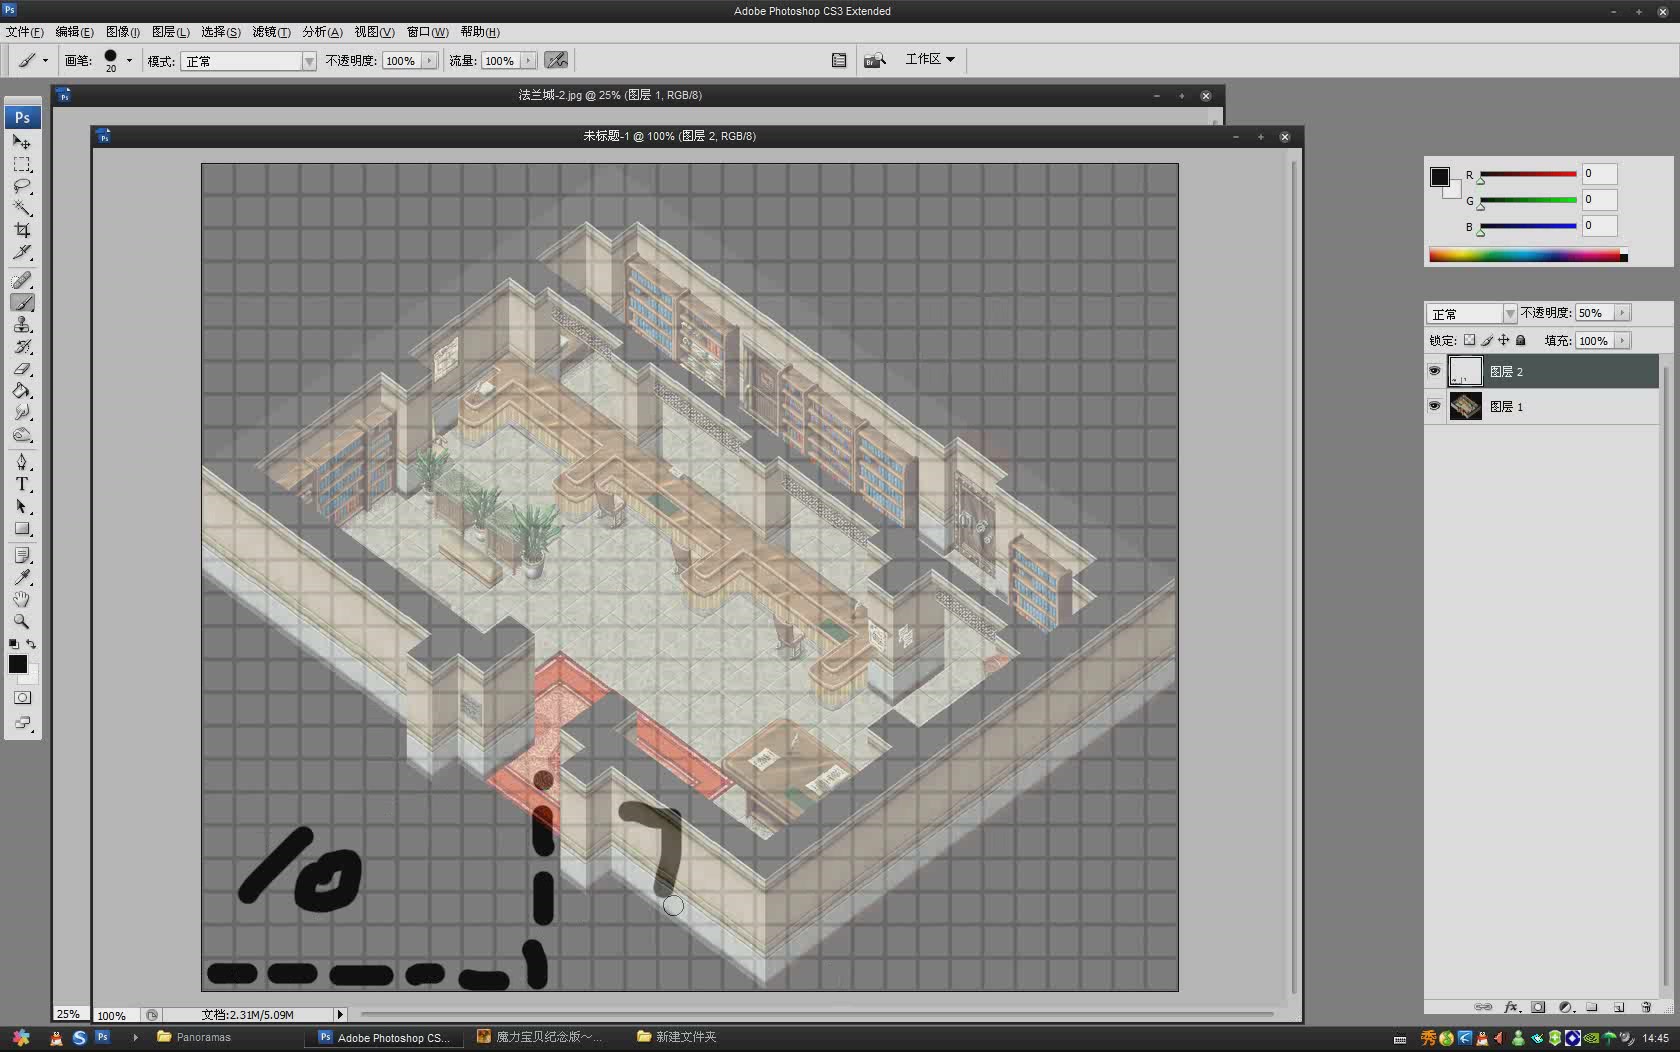Expand layer 填充 slider arrow
Viewport: 1680px width, 1052px height.
1622,340
